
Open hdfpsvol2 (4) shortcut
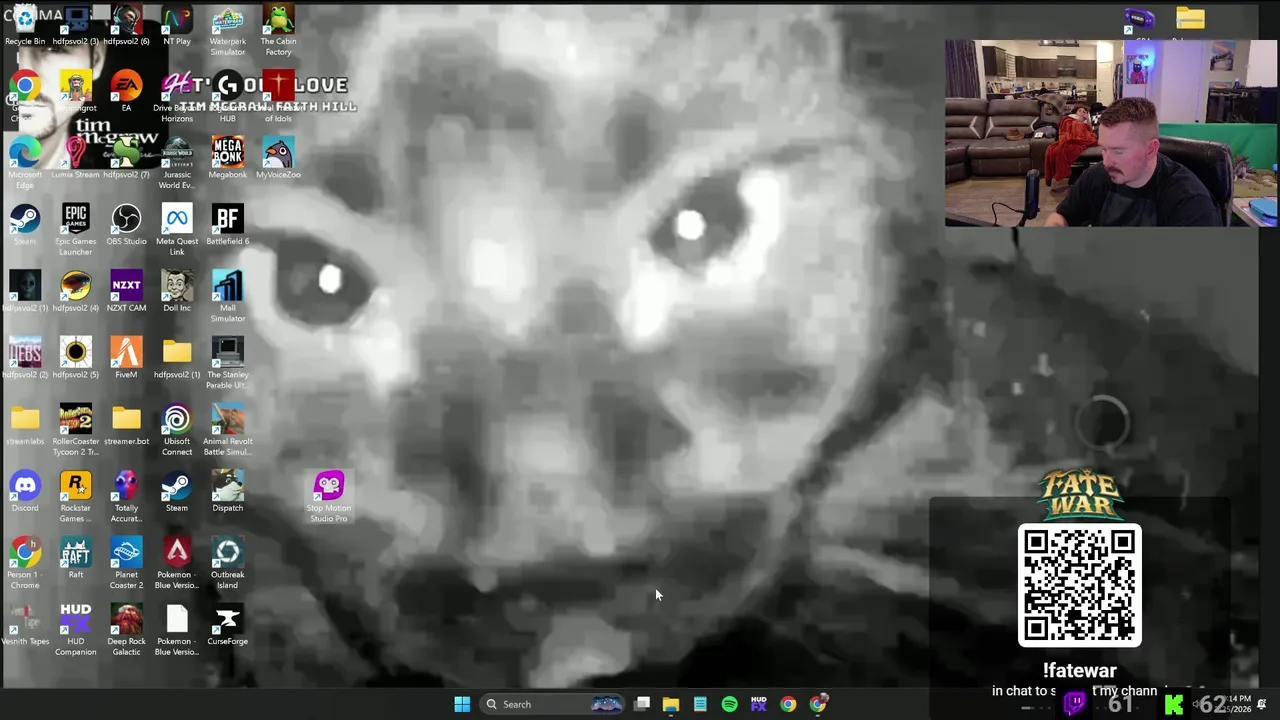click(75, 292)
